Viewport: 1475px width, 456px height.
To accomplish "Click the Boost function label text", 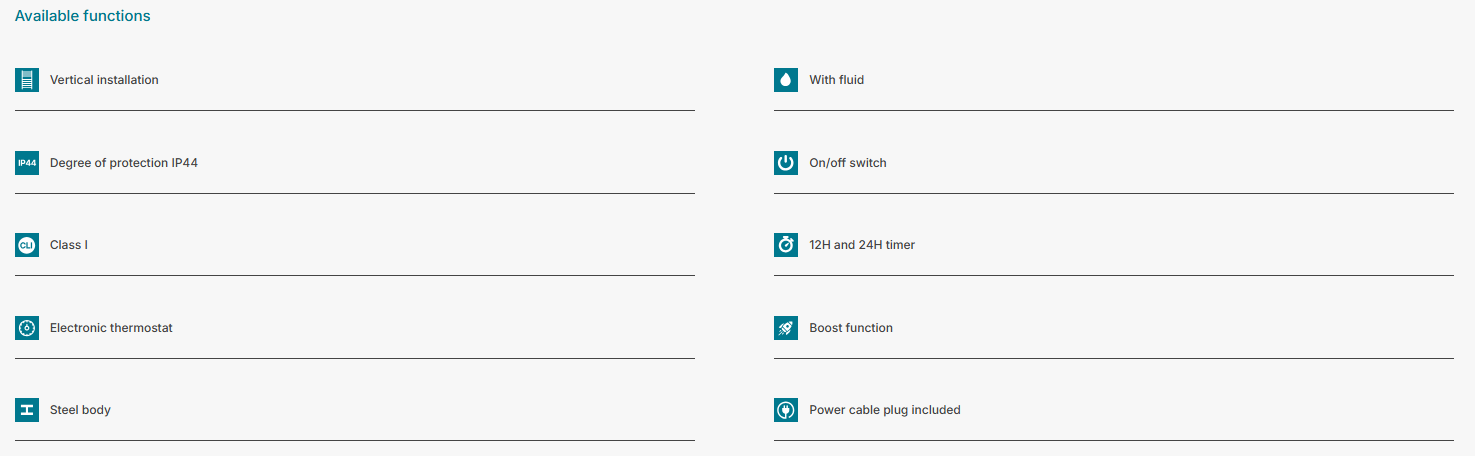I will pyautogui.click(x=850, y=328).
